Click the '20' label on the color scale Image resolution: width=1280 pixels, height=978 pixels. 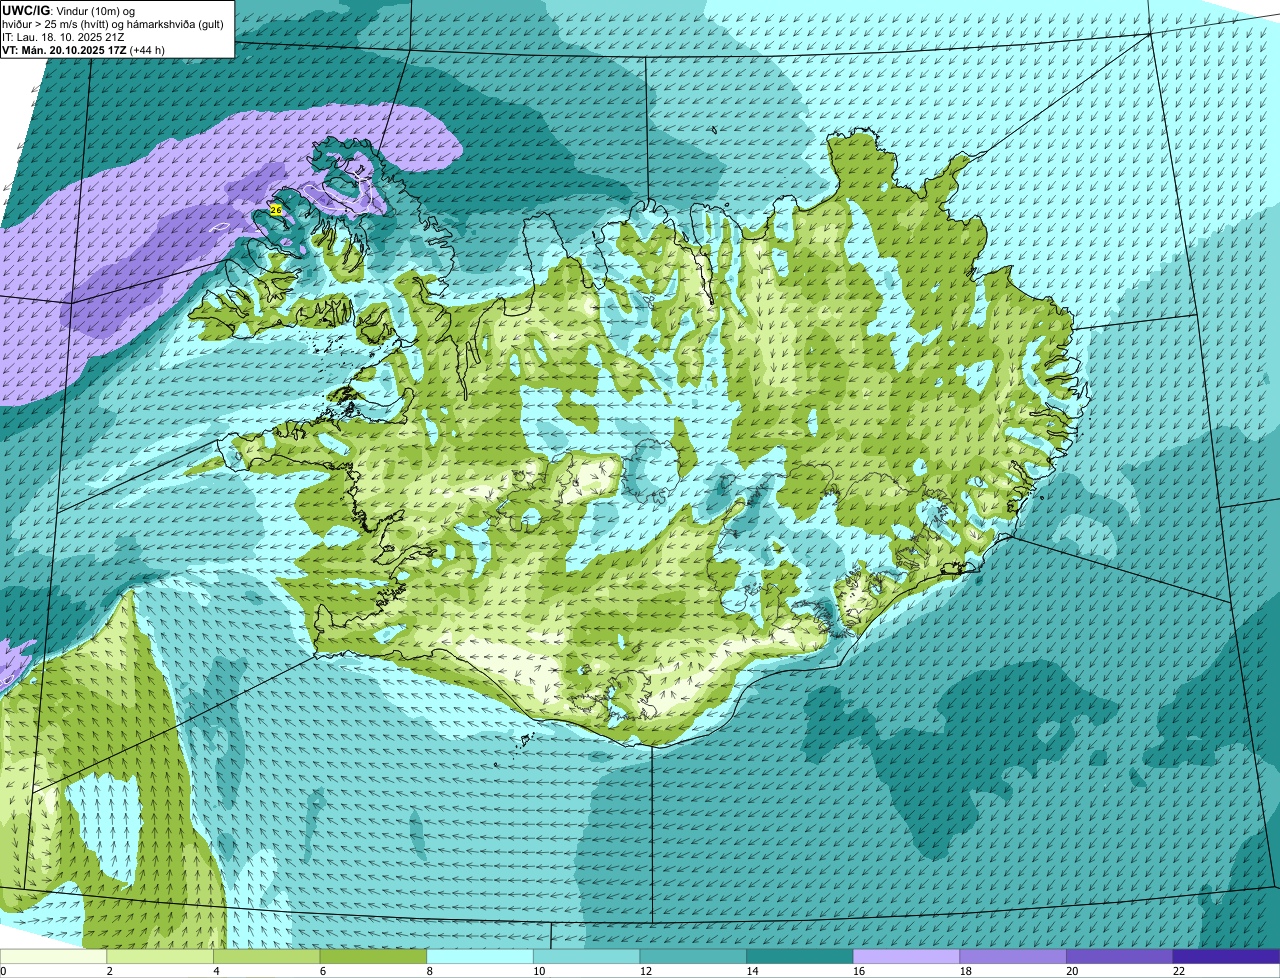pos(1072,971)
